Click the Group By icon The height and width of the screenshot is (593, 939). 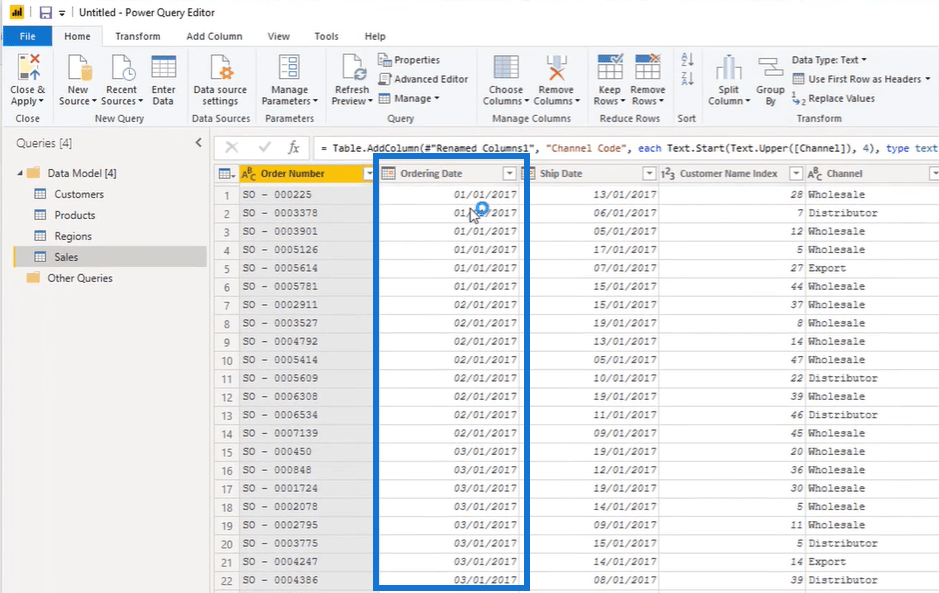click(770, 68)
